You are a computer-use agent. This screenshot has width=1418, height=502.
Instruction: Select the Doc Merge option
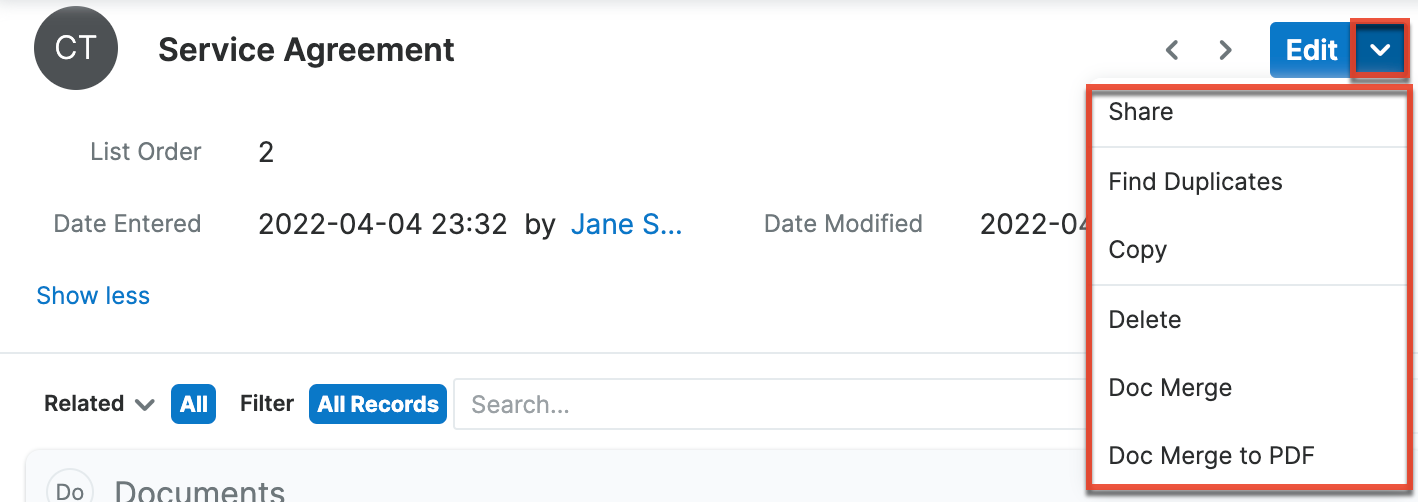(x=1170, y=388)
